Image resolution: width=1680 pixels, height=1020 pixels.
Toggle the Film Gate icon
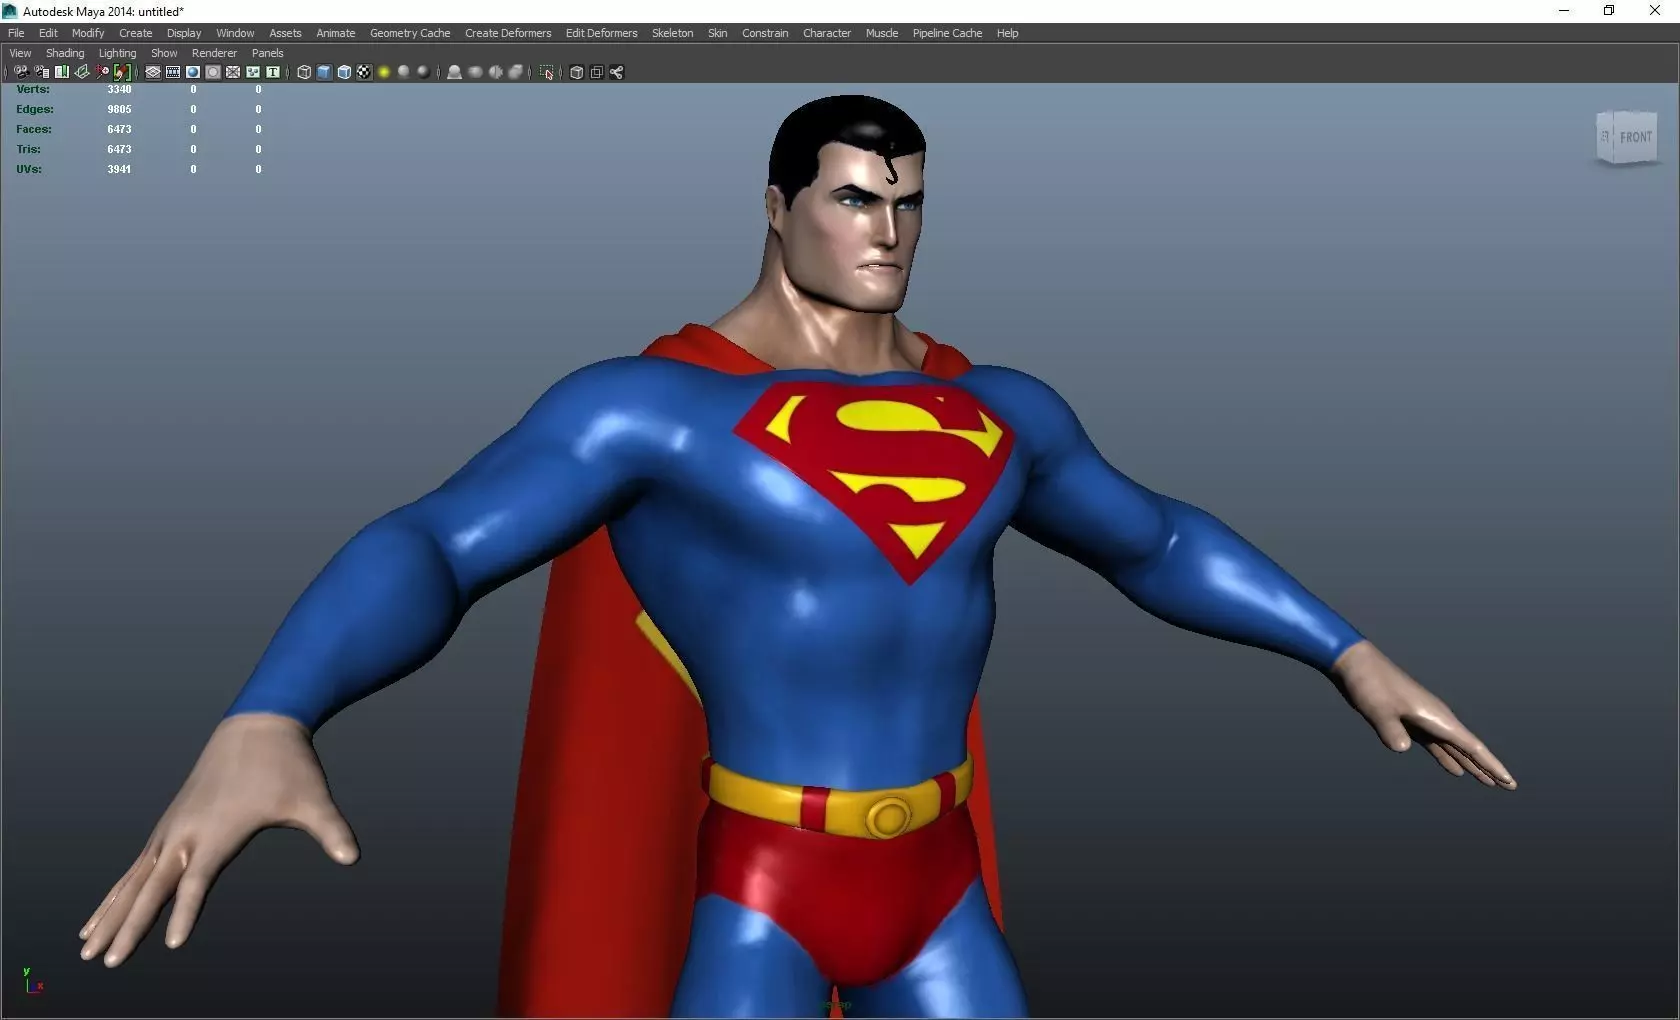[x=173, y=72]
